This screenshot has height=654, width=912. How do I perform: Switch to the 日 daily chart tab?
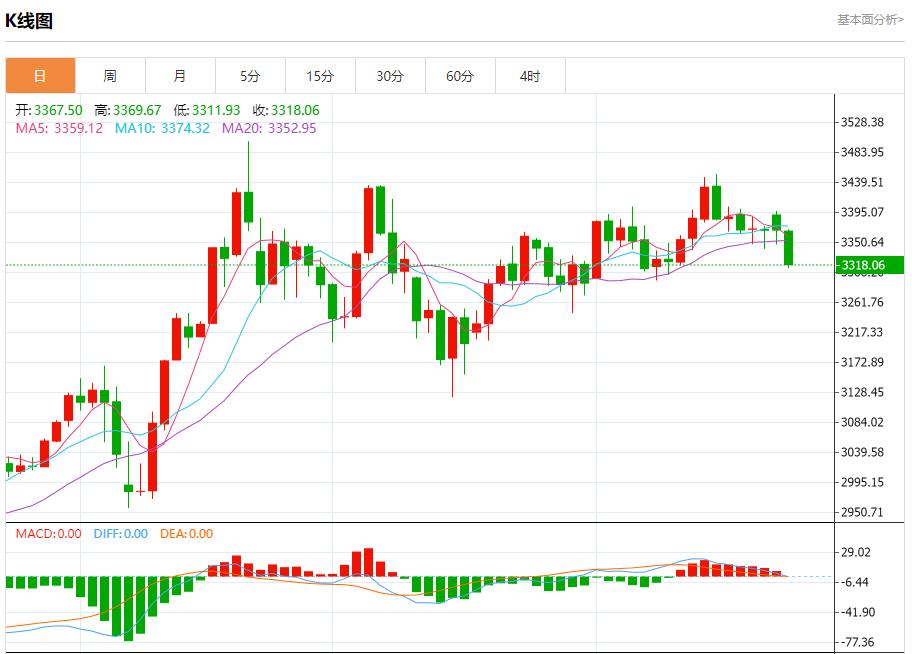40,76
